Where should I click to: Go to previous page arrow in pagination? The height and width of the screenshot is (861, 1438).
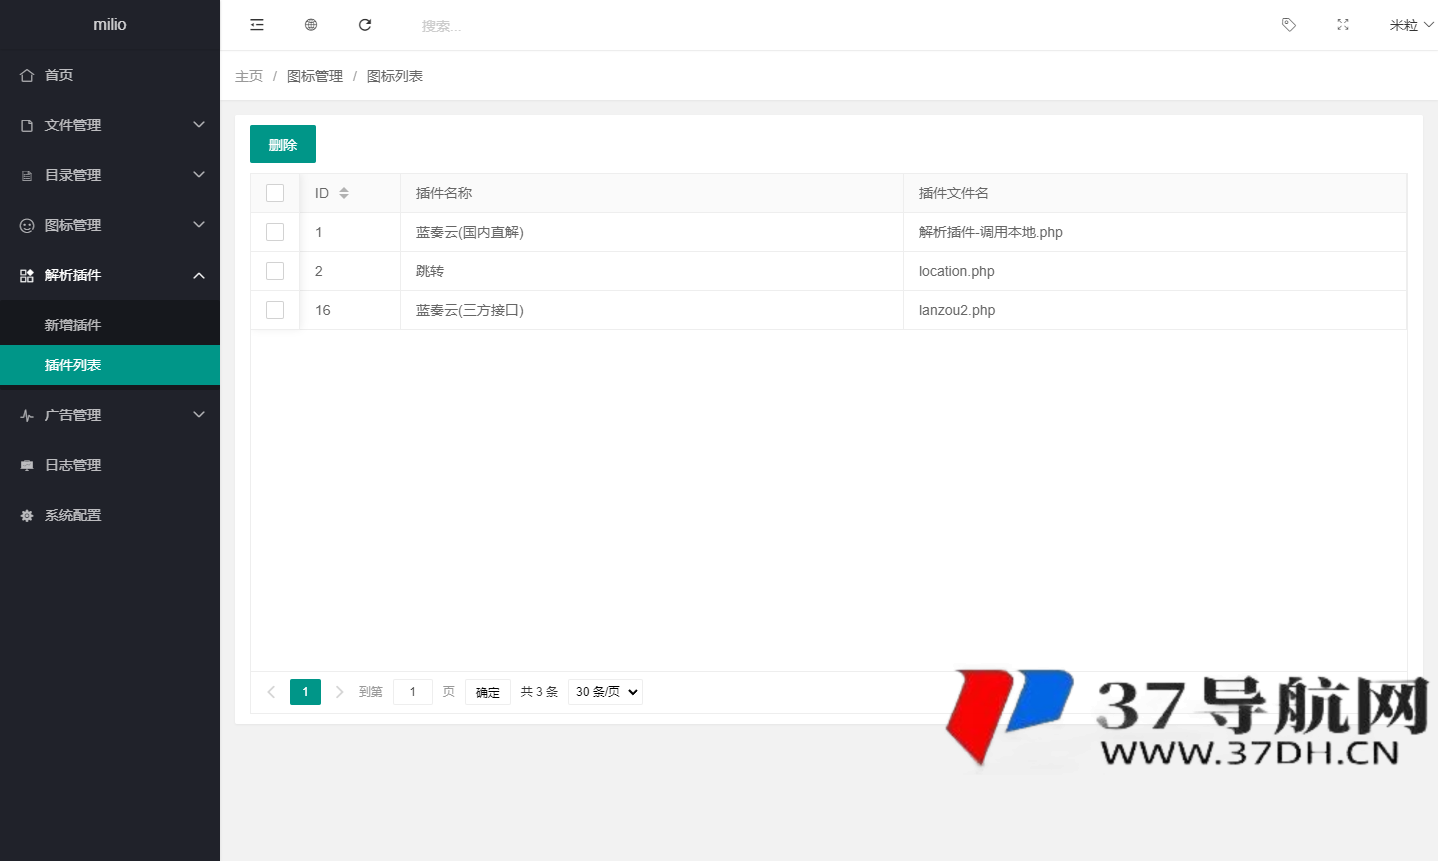pos(271,692)
